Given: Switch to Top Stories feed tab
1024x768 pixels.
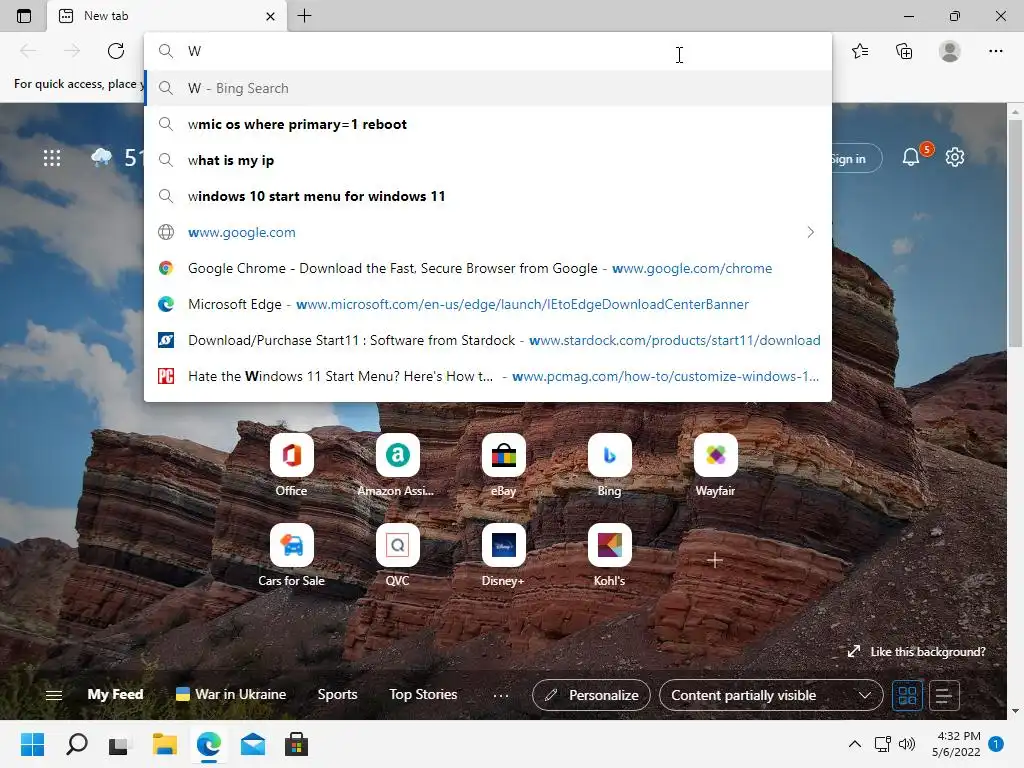Looking at the screenshot, I should click(423, 694).
